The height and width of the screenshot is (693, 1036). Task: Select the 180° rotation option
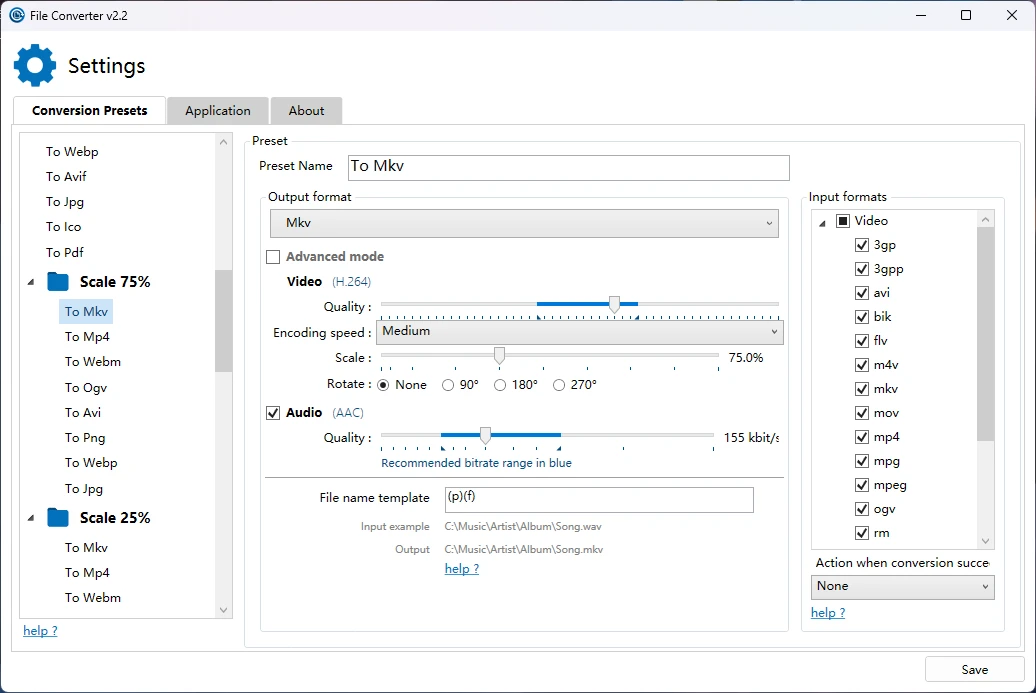click(x=500, y=385)
